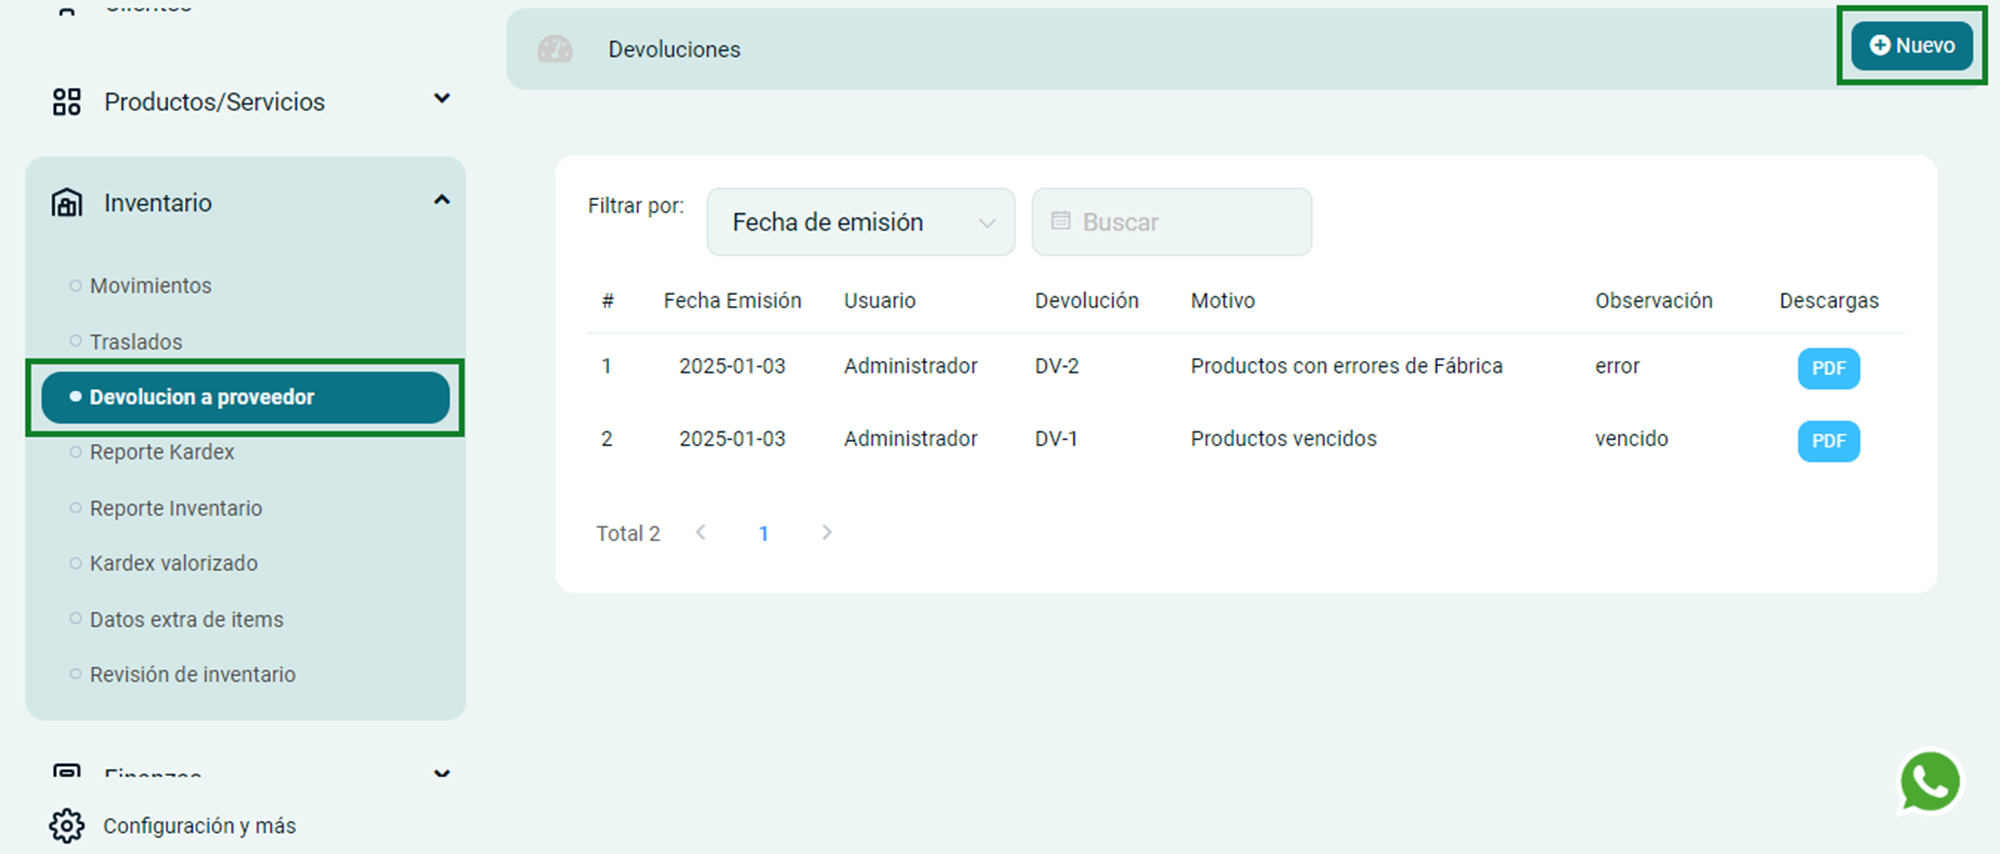Click the Productos/Servicios grid icon
The height and width of the screenshot is (854, 2000).
pyautogui.click(x=67, y=102)
